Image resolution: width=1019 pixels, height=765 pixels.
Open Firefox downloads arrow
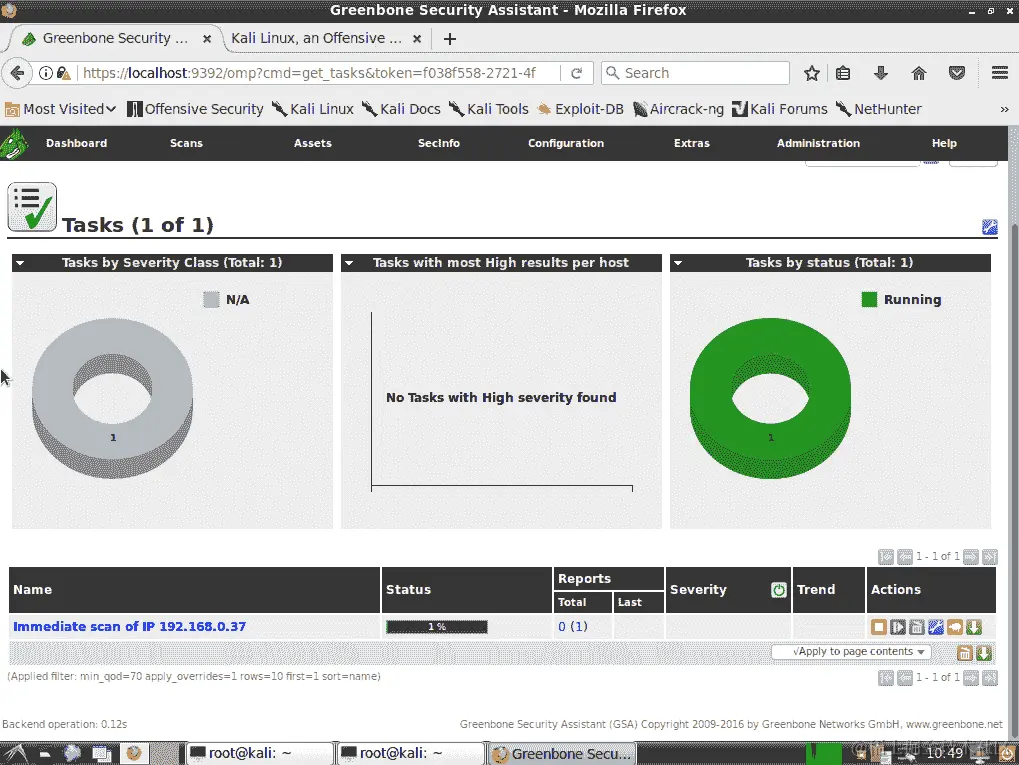pos(881,73)
